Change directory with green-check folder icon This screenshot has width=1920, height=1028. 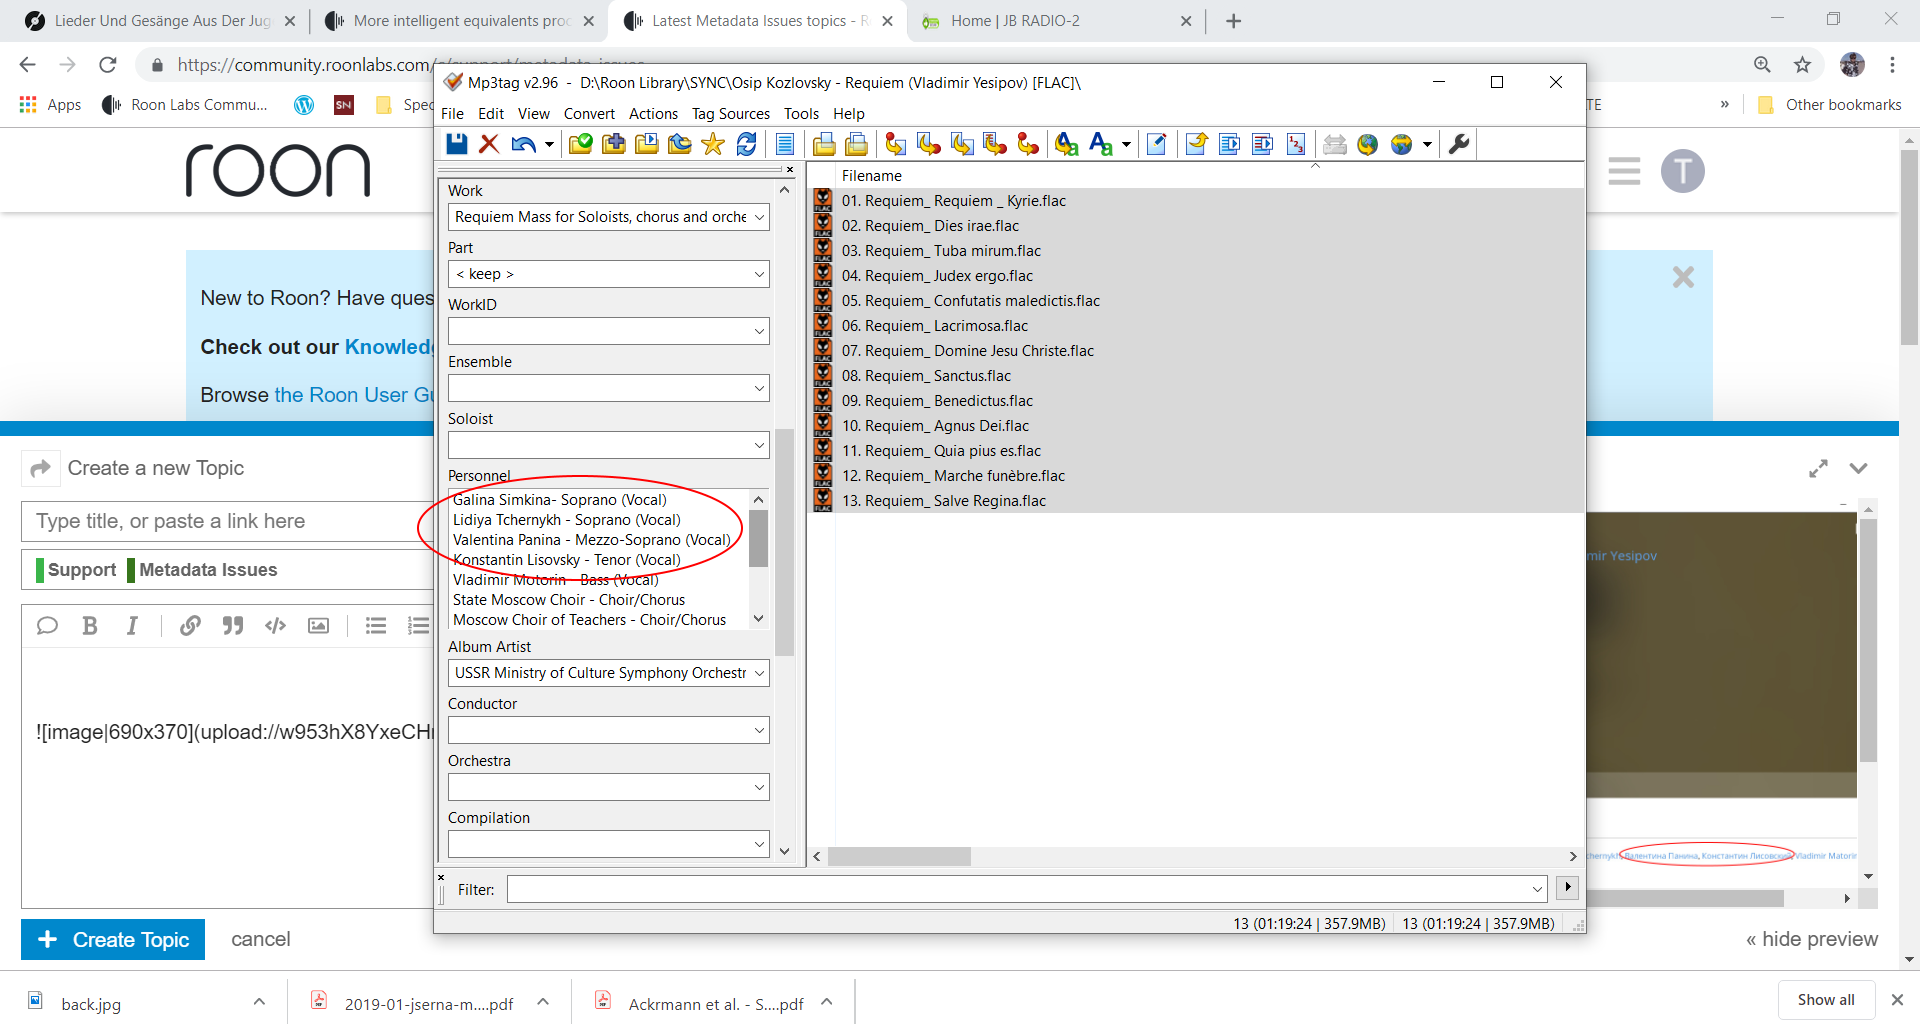click(x=581, y=144)
